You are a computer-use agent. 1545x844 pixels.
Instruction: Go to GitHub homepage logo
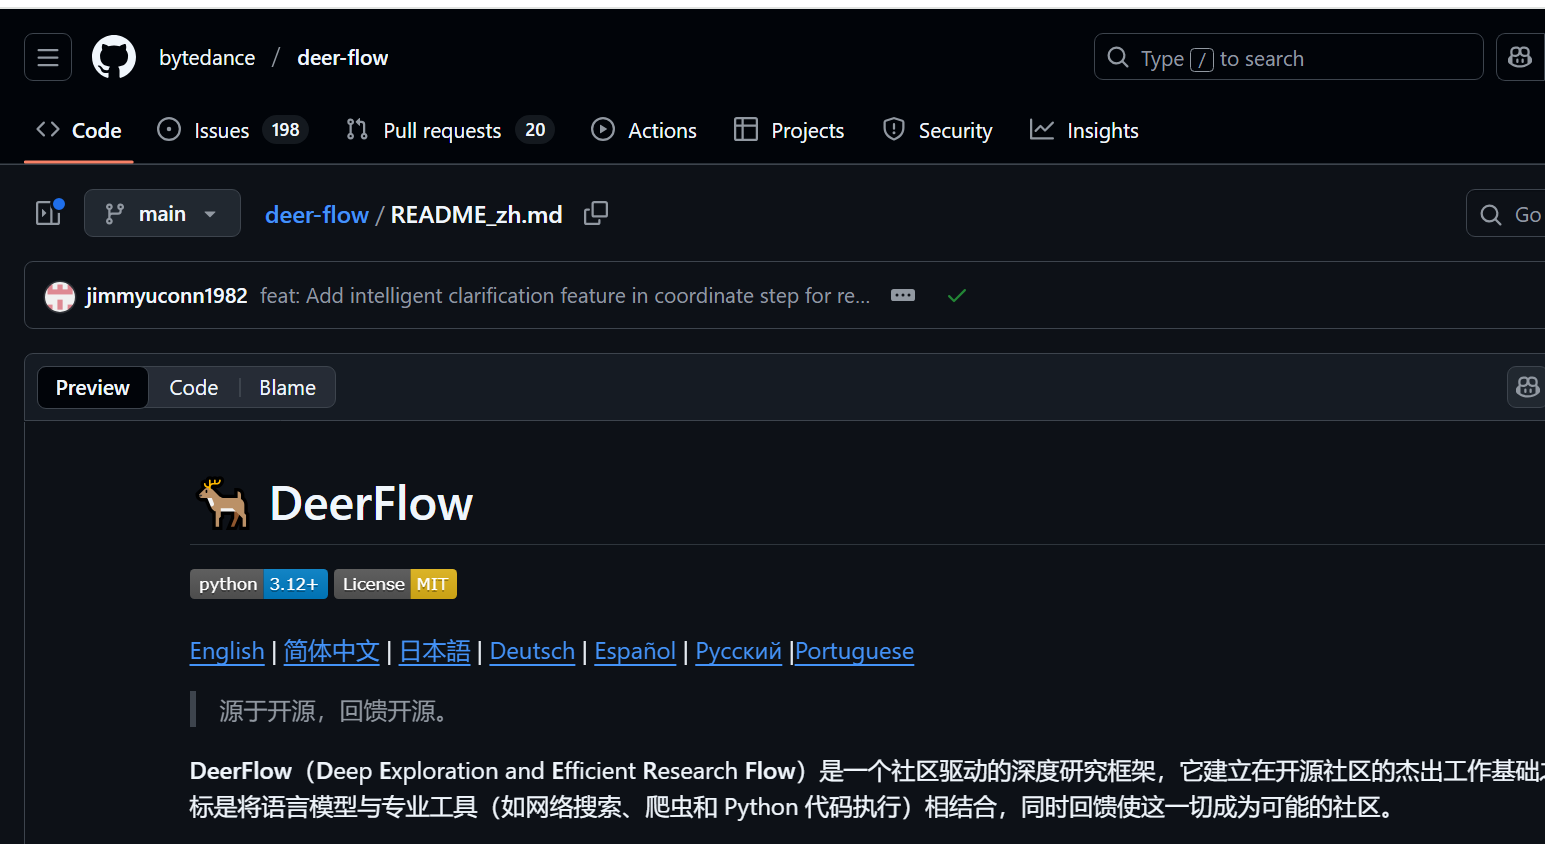(114, 58)
